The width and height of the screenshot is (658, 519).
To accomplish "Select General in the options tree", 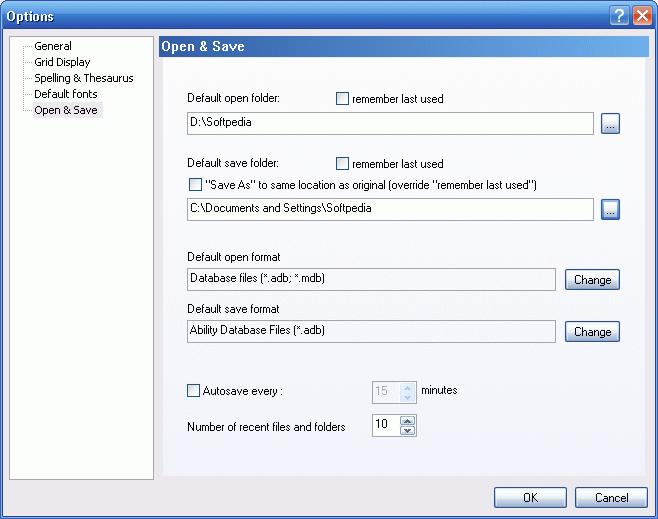I will tap(53, 46).
